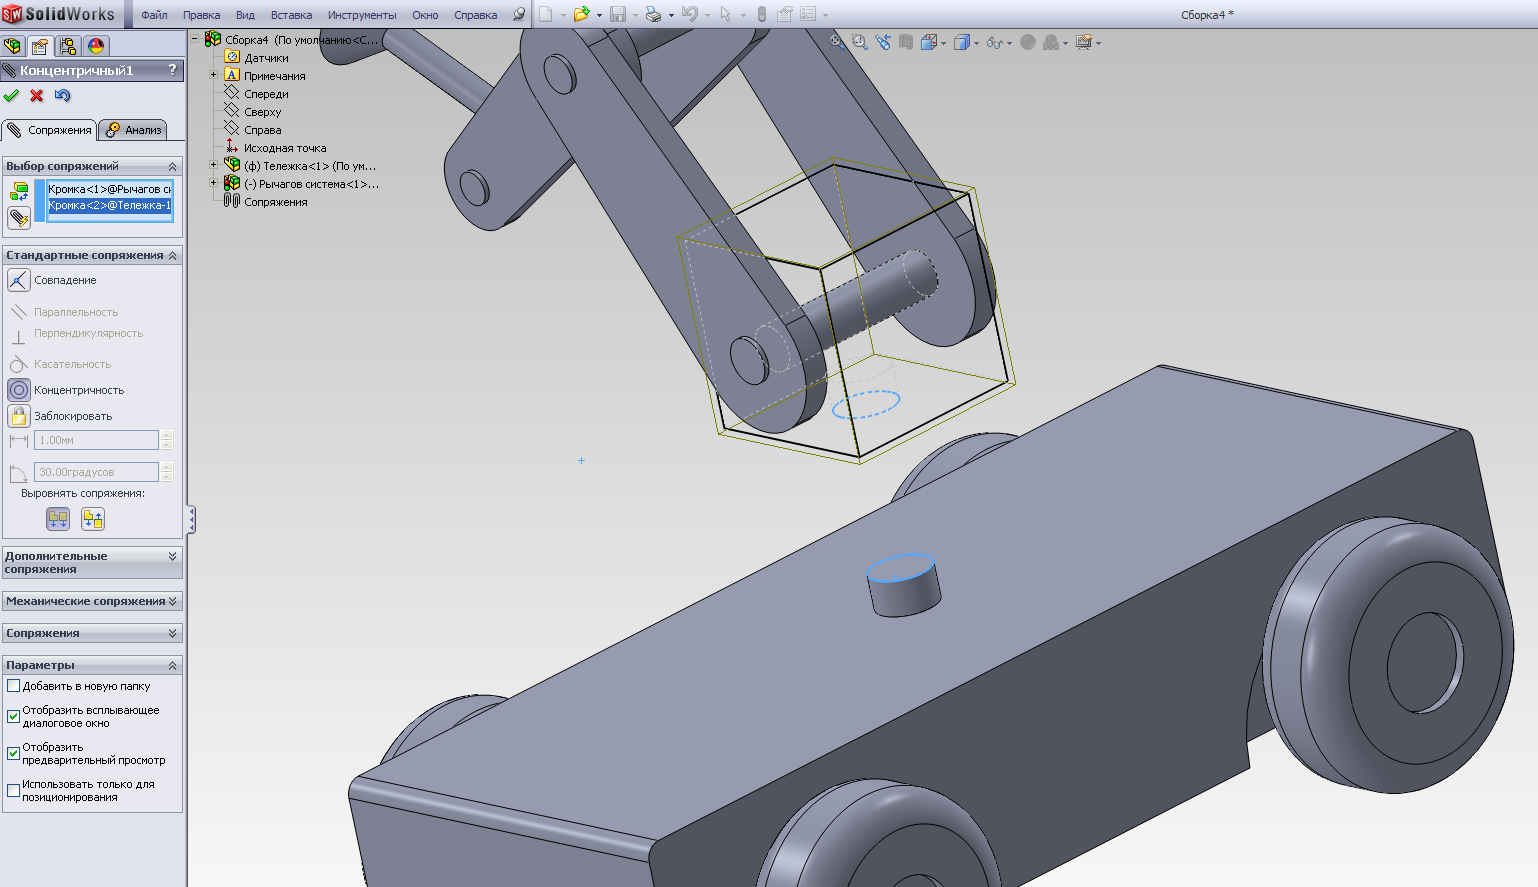The width and height of the screenshot is (1538, 887).
Task: Select the Заблокировать lock icon
Action: (x=19, y=416)
